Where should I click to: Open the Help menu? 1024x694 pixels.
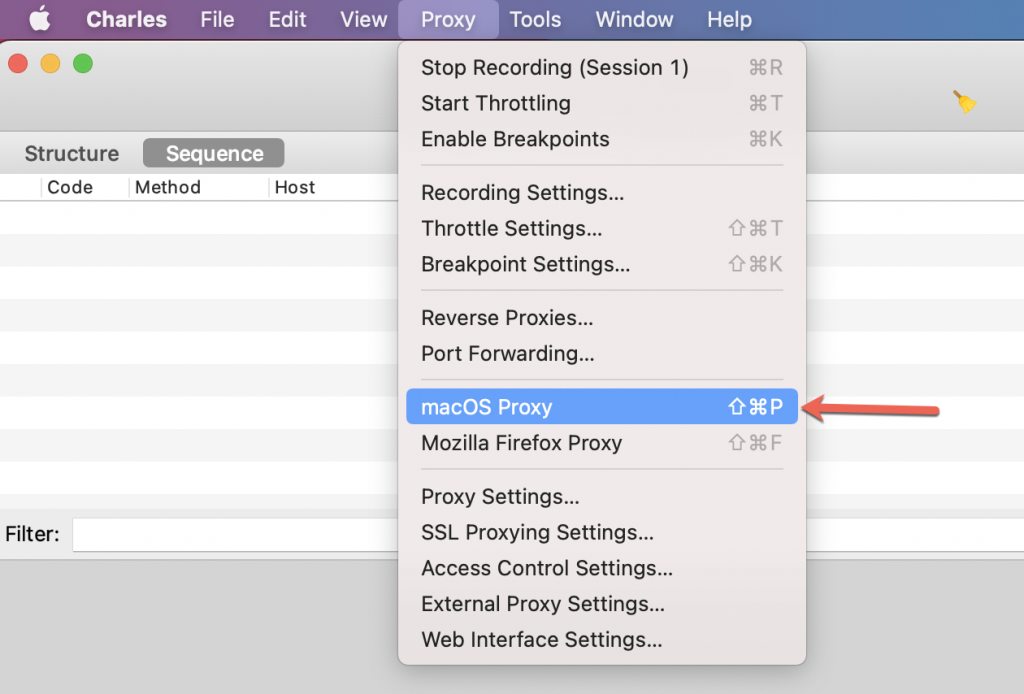(729, 20)
